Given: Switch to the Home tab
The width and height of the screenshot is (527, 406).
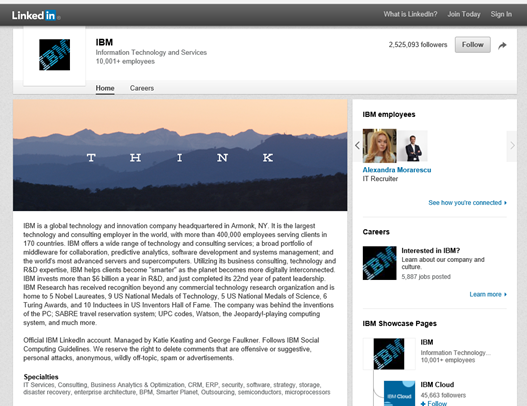Looking at the screenshot, I should click(105, 88).
